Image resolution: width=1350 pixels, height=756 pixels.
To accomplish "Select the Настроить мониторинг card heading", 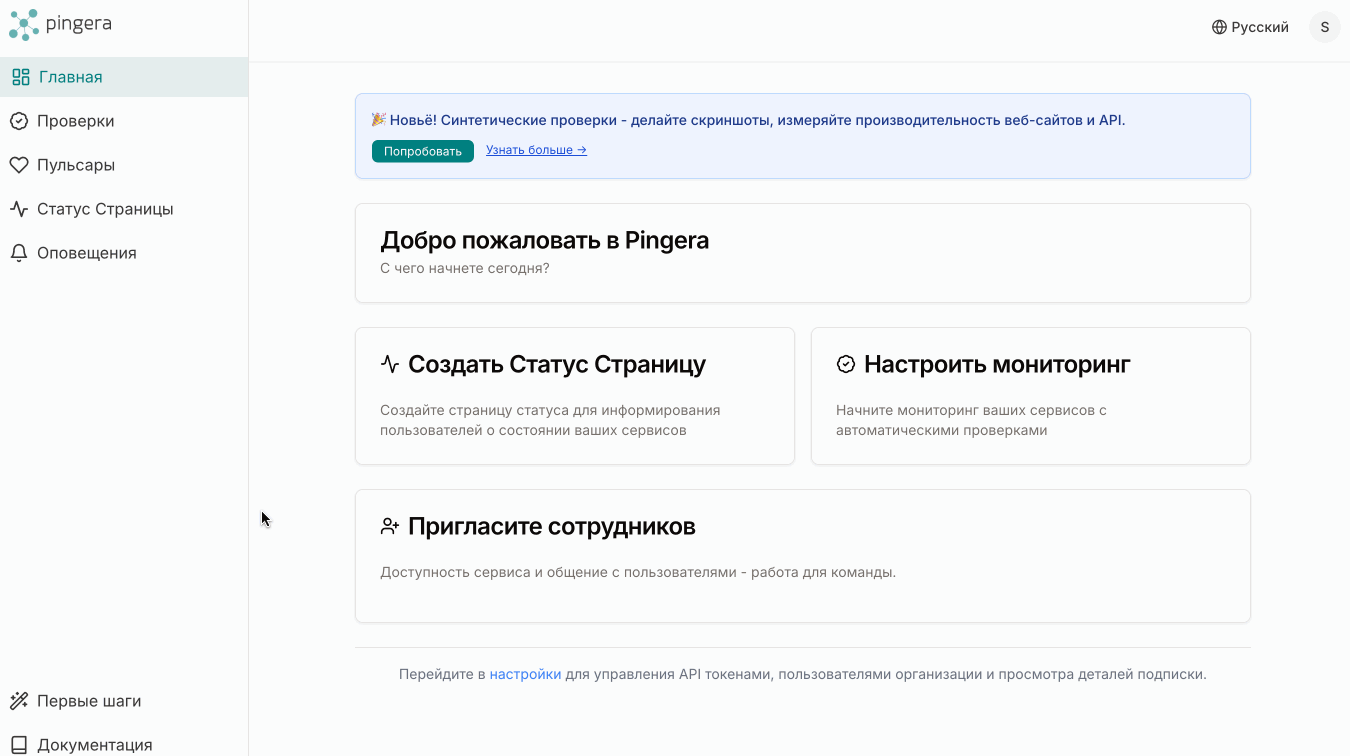I will (997, 364).
